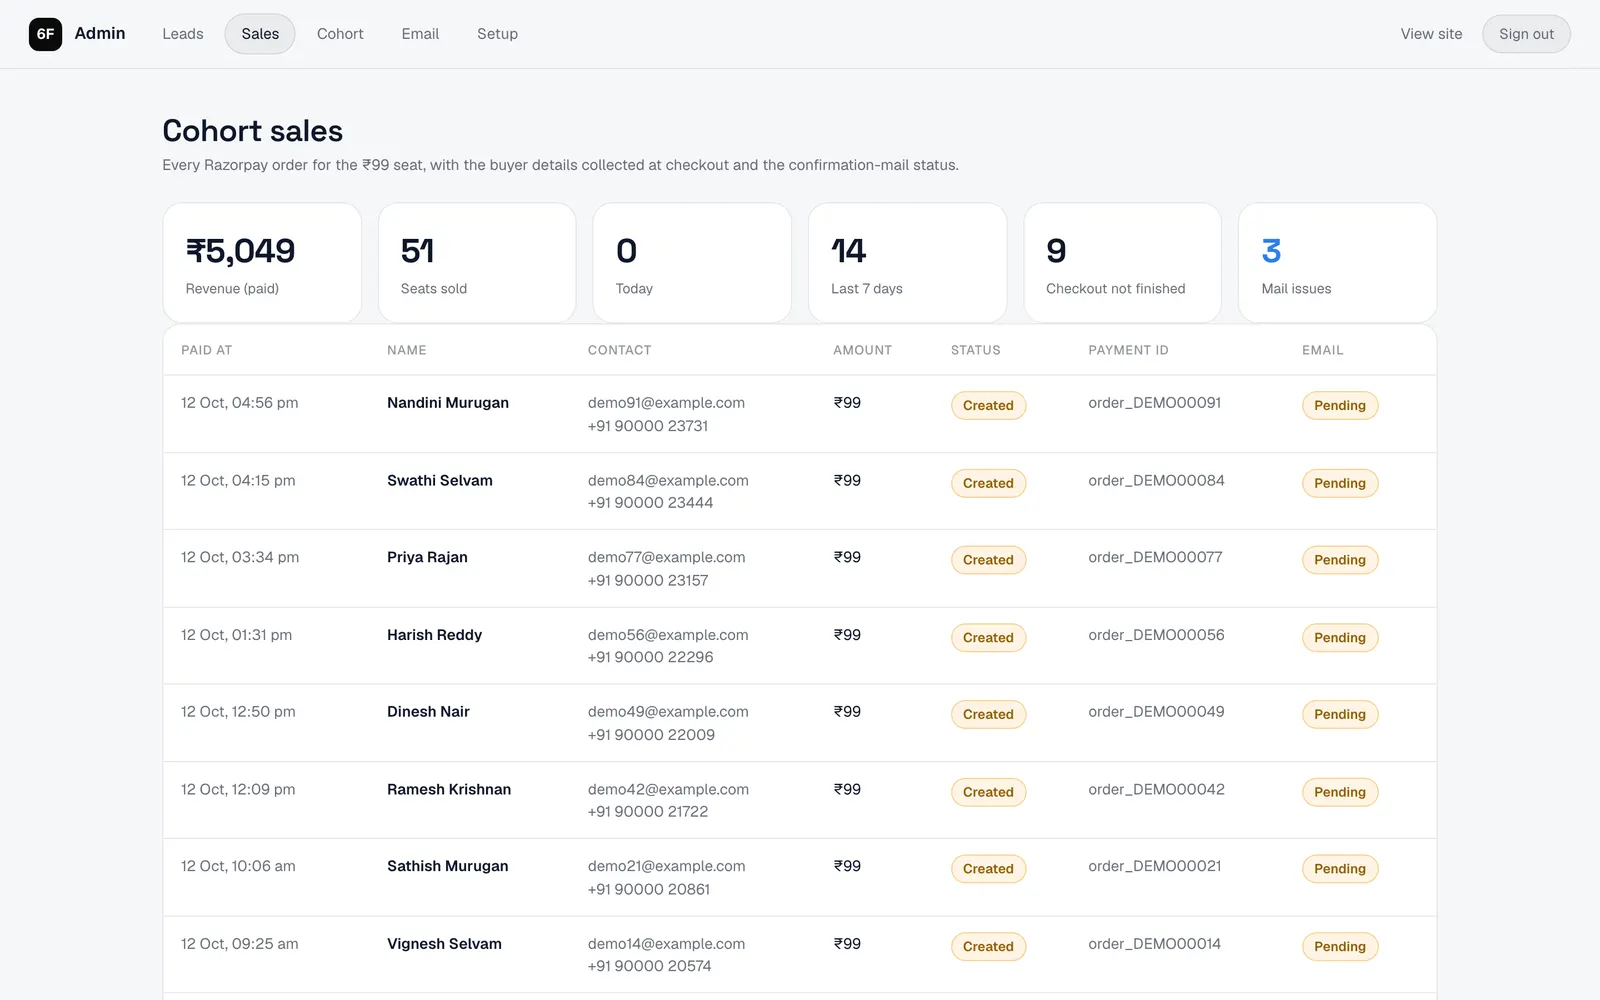Select payment ID order_DEMO000056
This screenshot has height=1000, width=1600.
pos(1156,635)
